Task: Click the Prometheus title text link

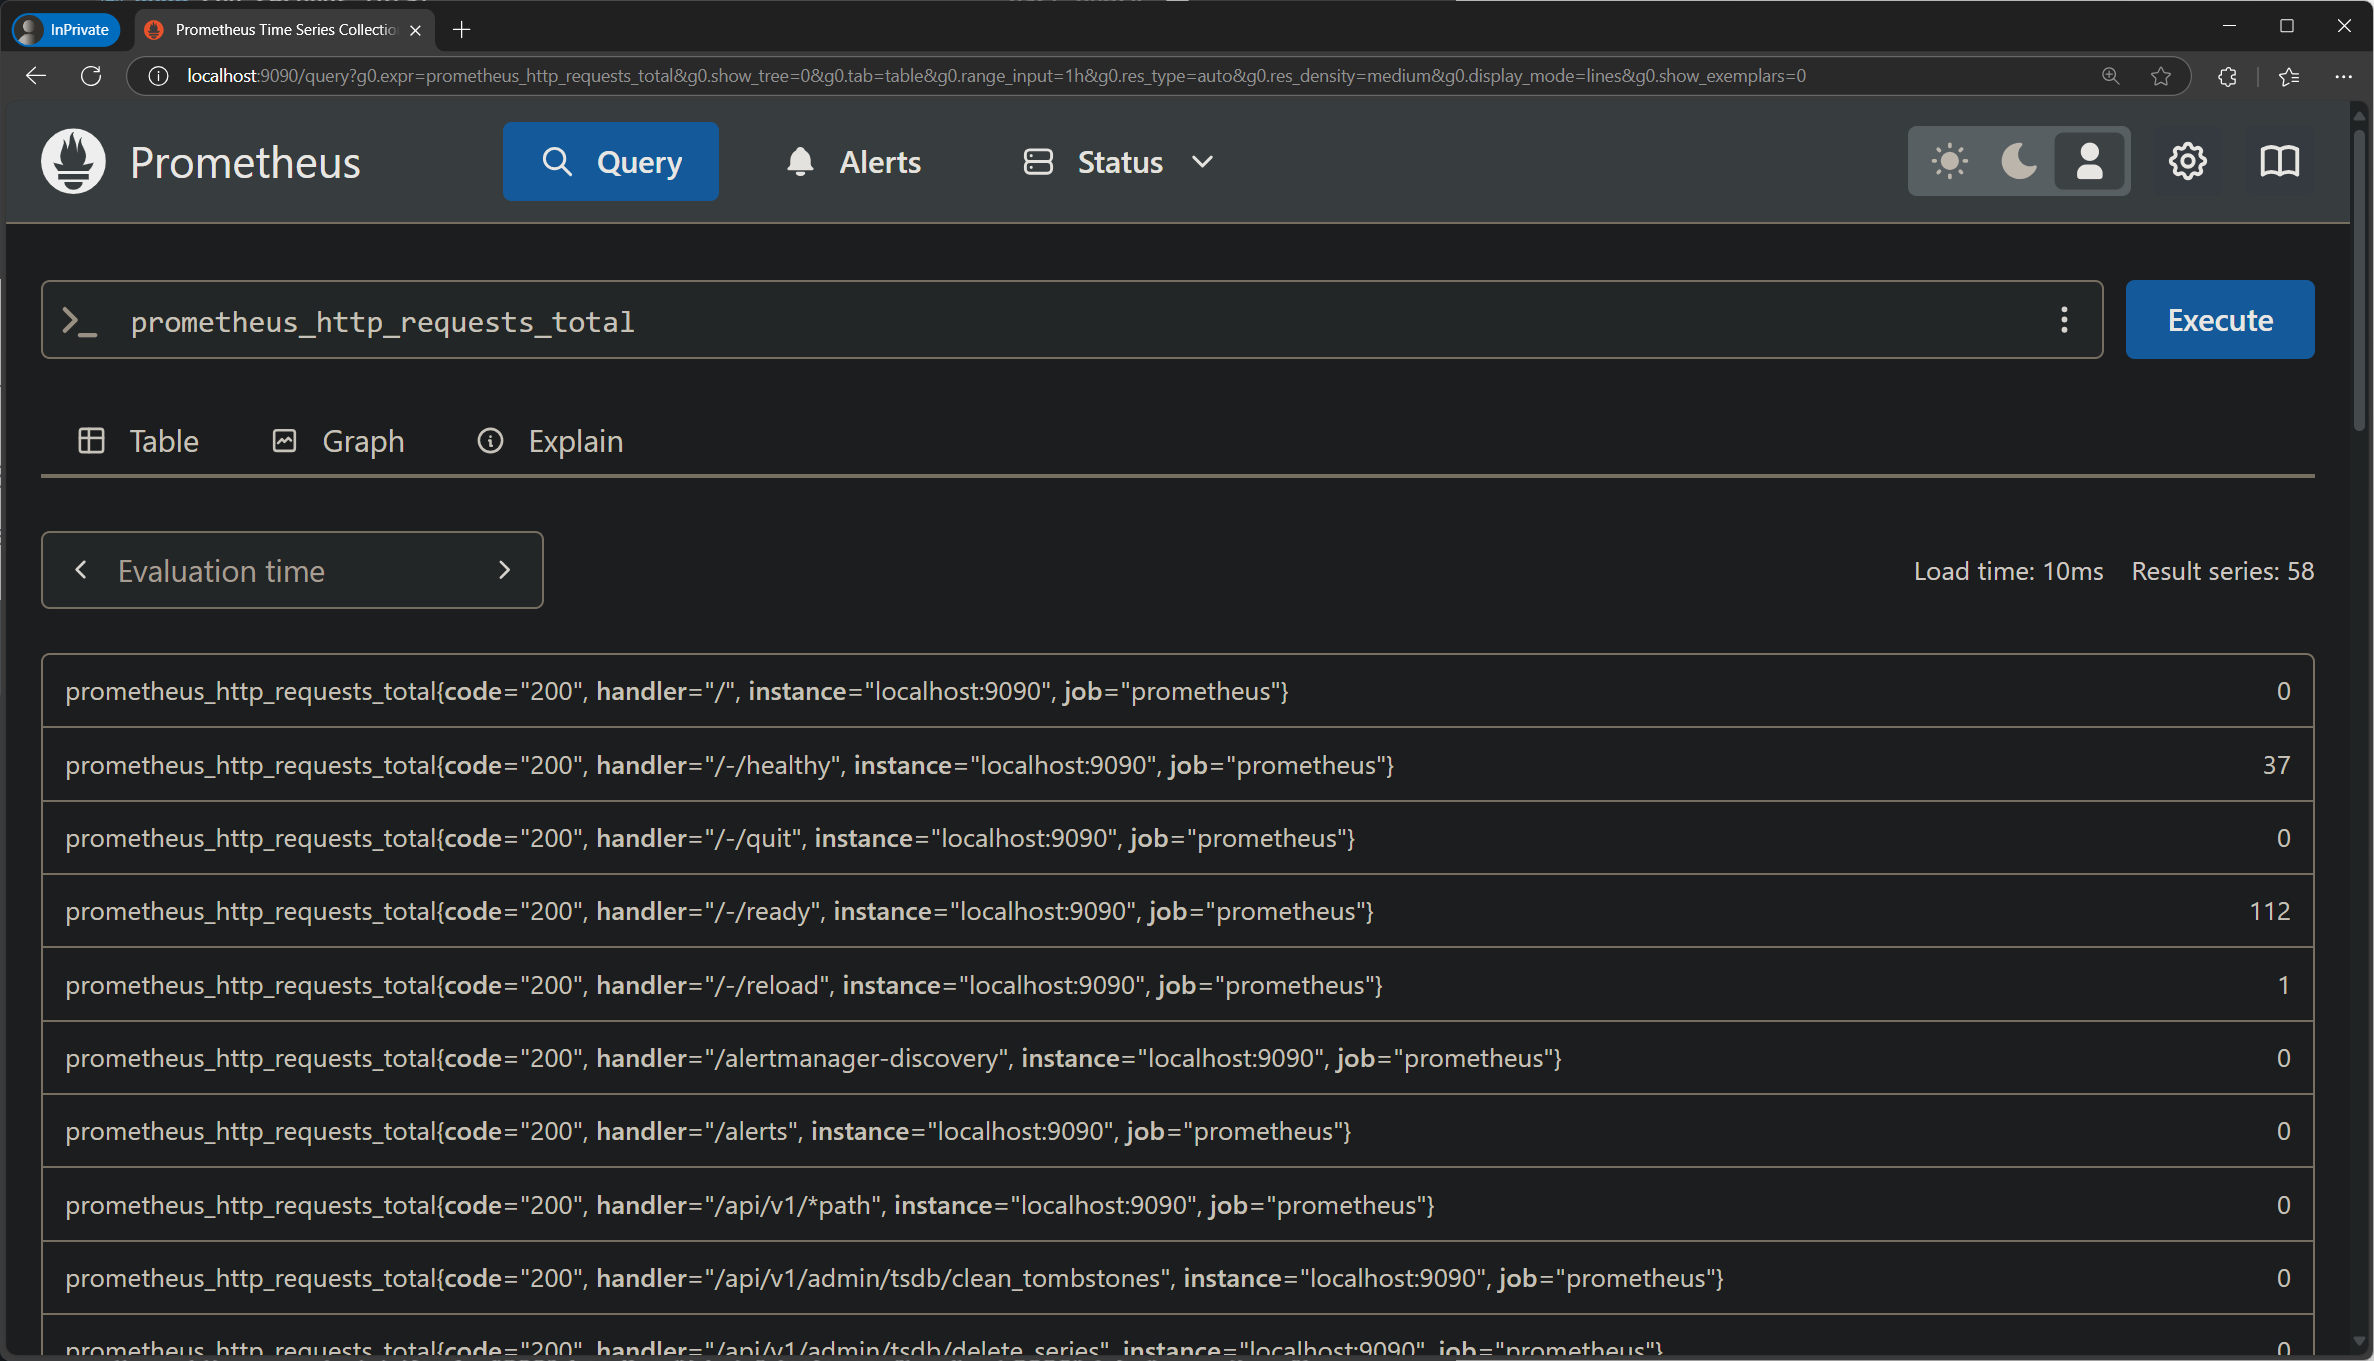Action: pyautogui.click(x=245, y=162)
